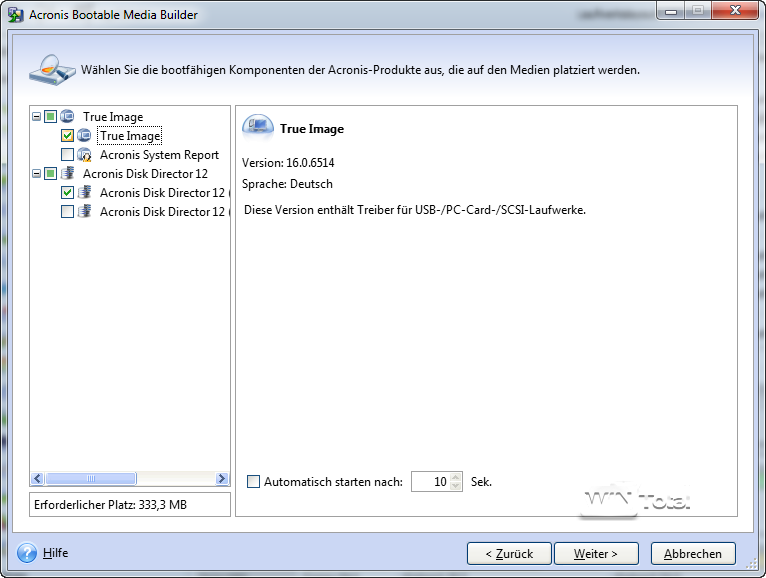The width and height of the screenshot is (766, 578).
Task: Enable the Automatisch starten nach checkbox
Action: click(x=253, y=482)
